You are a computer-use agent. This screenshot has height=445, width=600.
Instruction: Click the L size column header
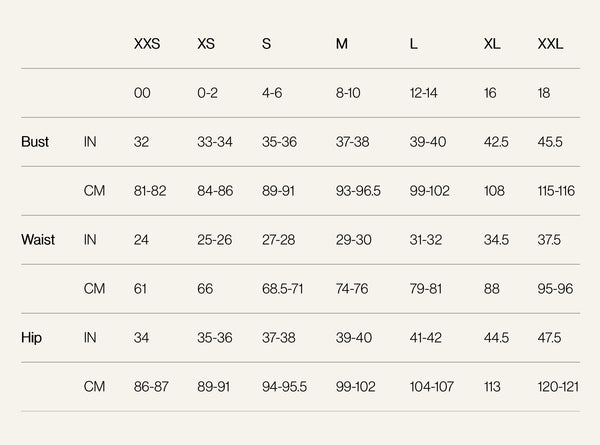coord(413,44)
